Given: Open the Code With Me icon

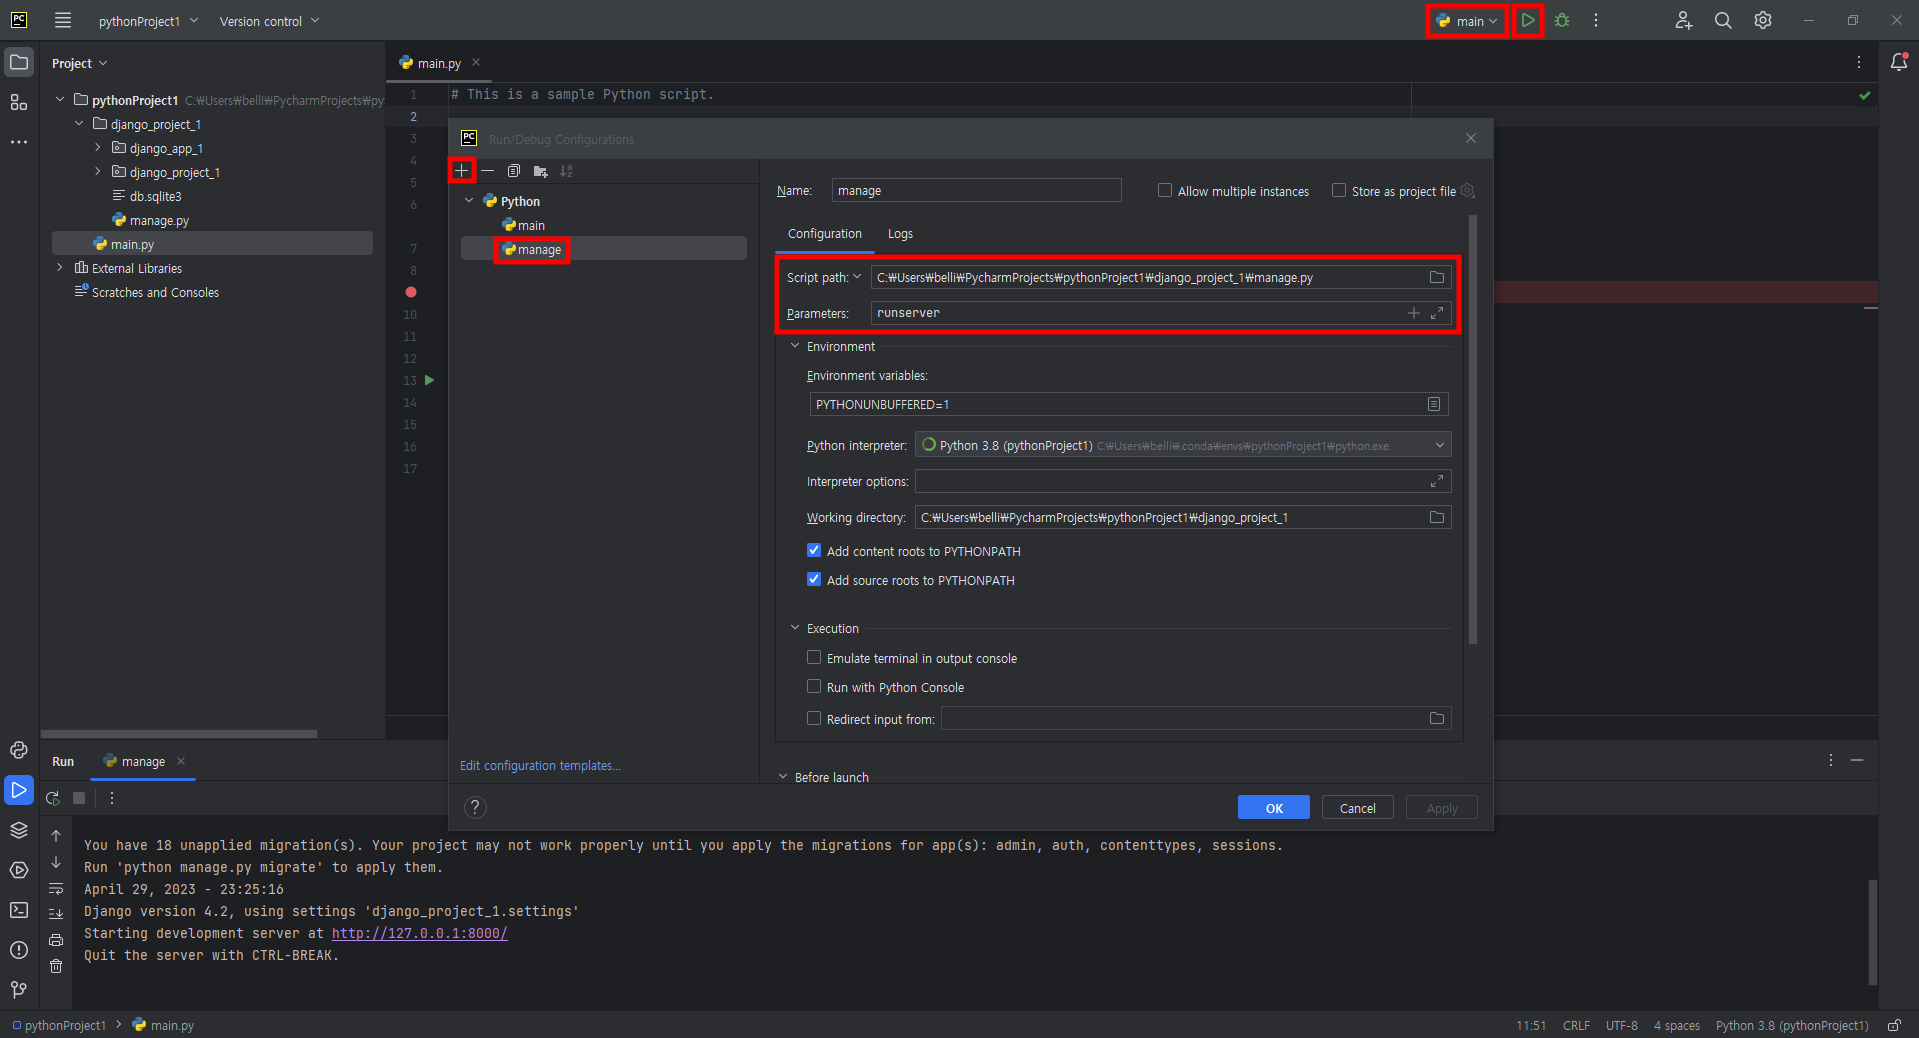Looking at the screenshot, I should coord(1684,20).
